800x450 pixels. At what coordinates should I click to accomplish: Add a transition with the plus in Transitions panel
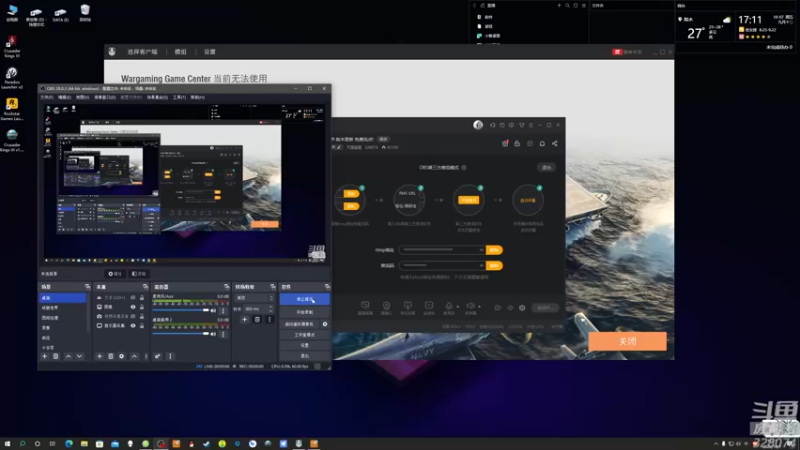tap(244, 319)
